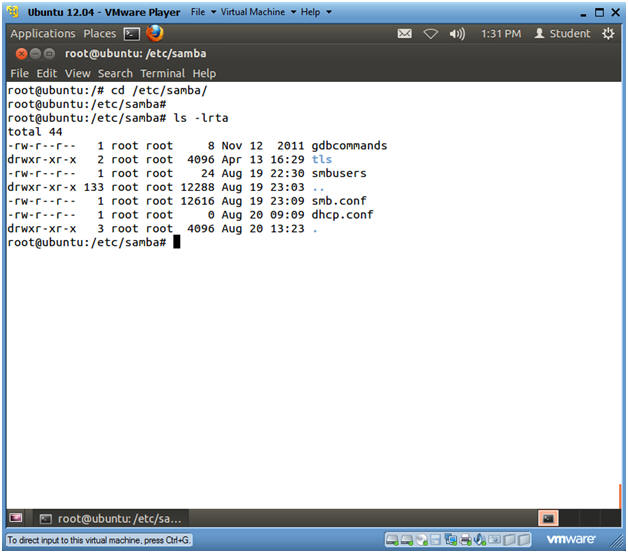Click the VMware floppy drive status icon
This screenshot has width=628, height=553.
pyautogui.click(x=436, y=540)
